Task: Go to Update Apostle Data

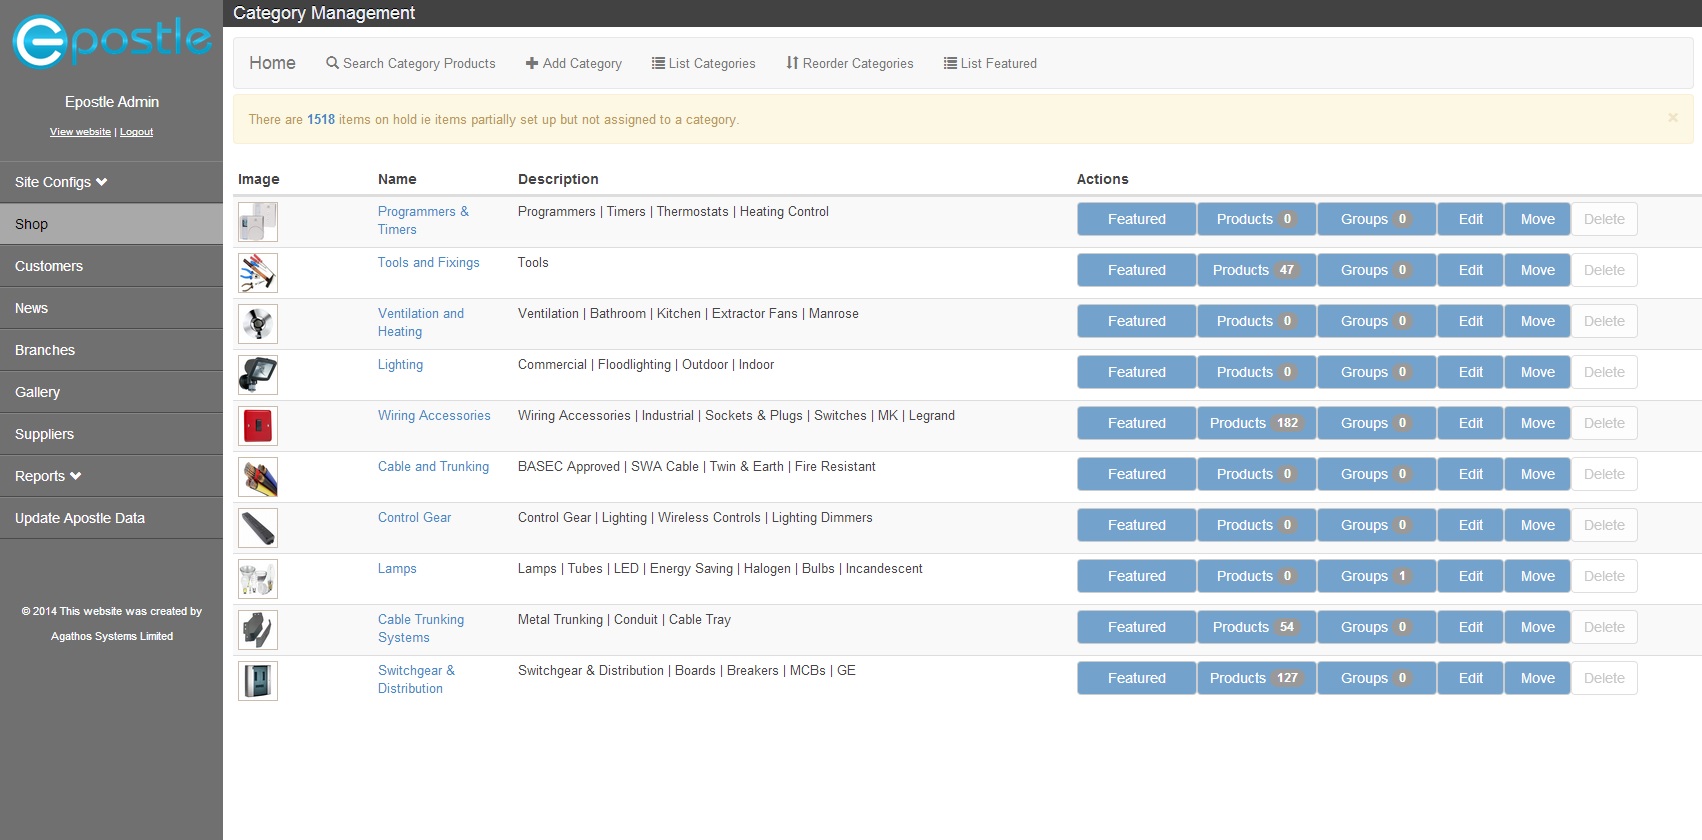Action: click(80, 518)
